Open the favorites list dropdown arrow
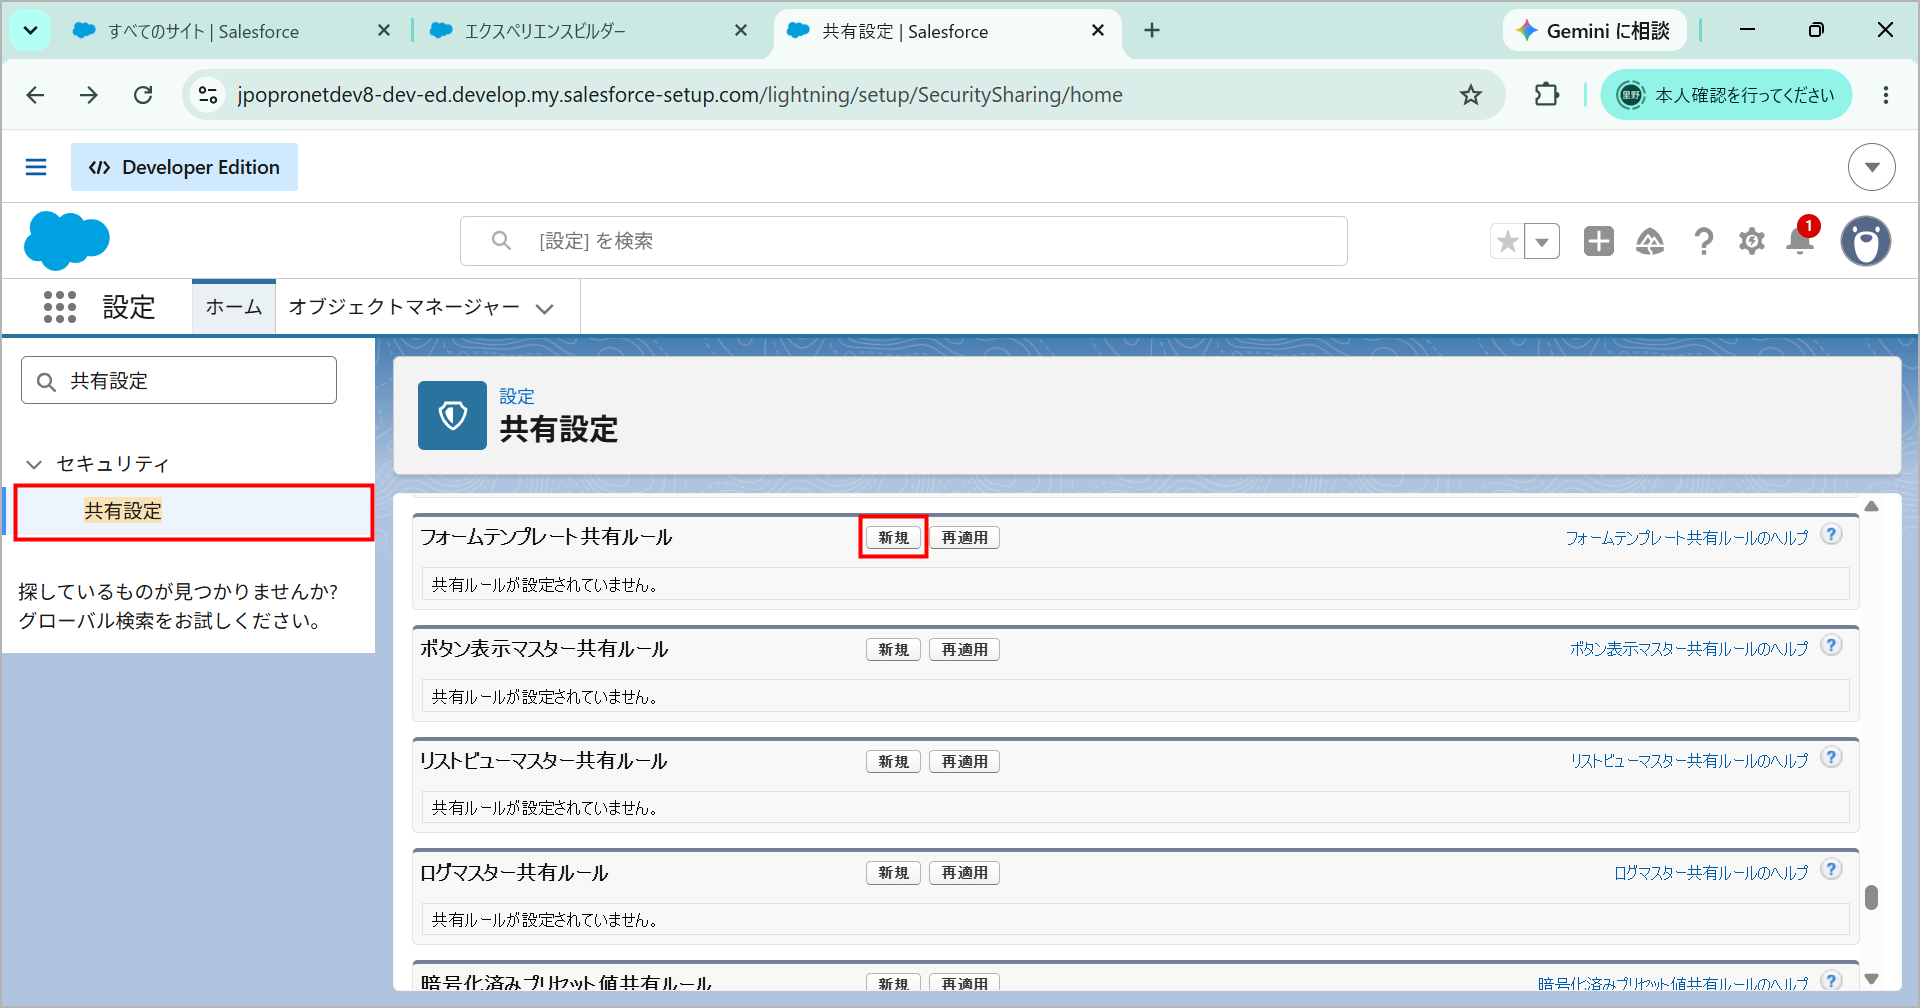 click(1542, 241)
